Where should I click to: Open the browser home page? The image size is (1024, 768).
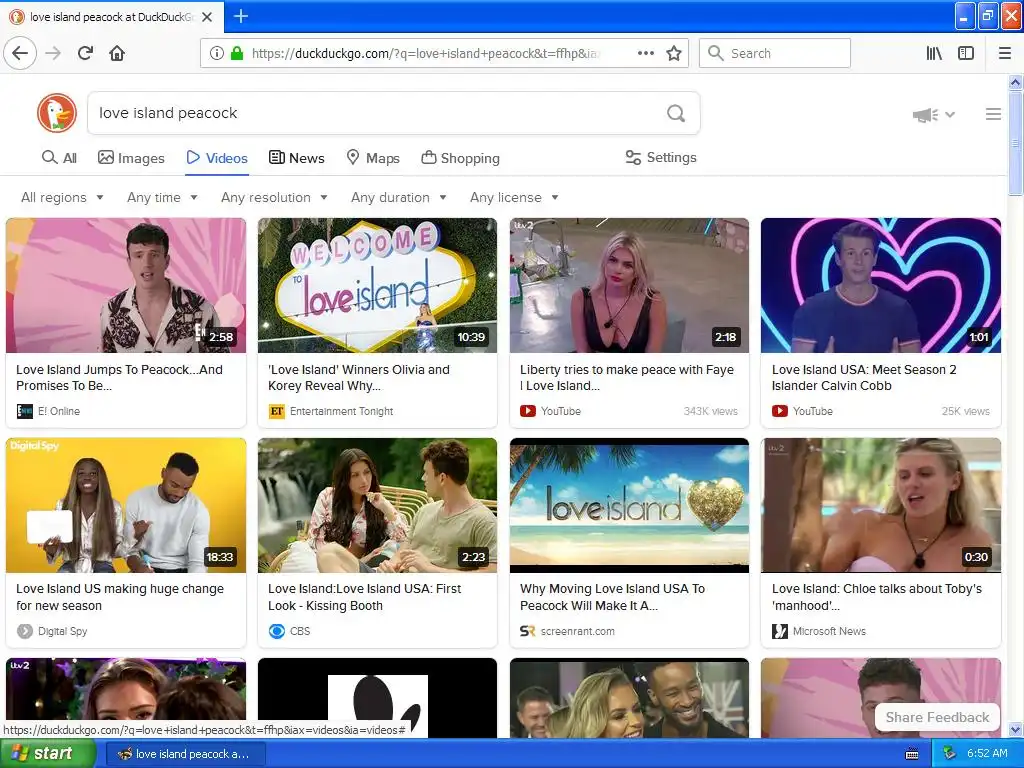pos(117,54)
